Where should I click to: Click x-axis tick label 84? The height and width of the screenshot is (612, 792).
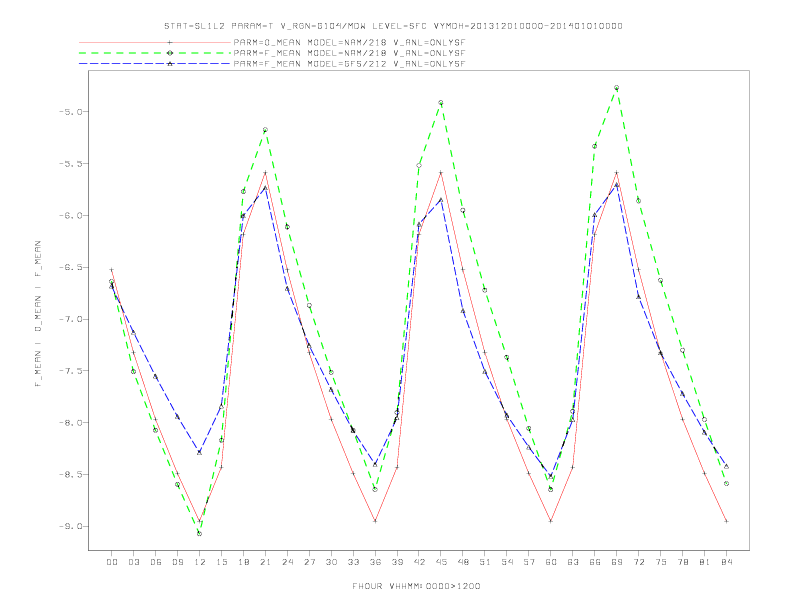click(726, 562)
